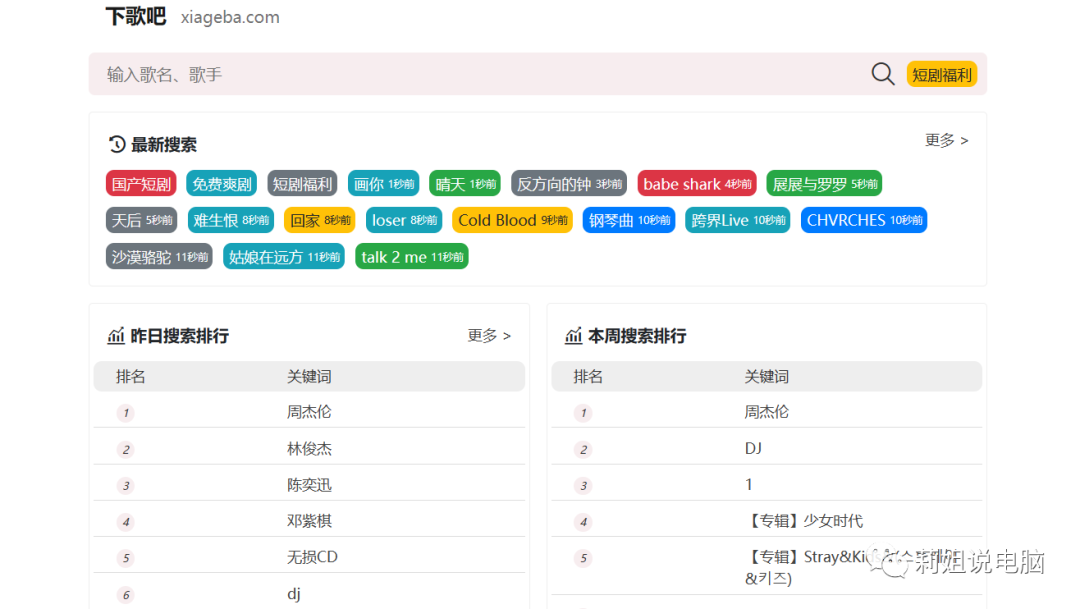Screen dimensions: 1080x609
Task: Click the 短剧福利 yellow button
Action: tap(942, 74)
